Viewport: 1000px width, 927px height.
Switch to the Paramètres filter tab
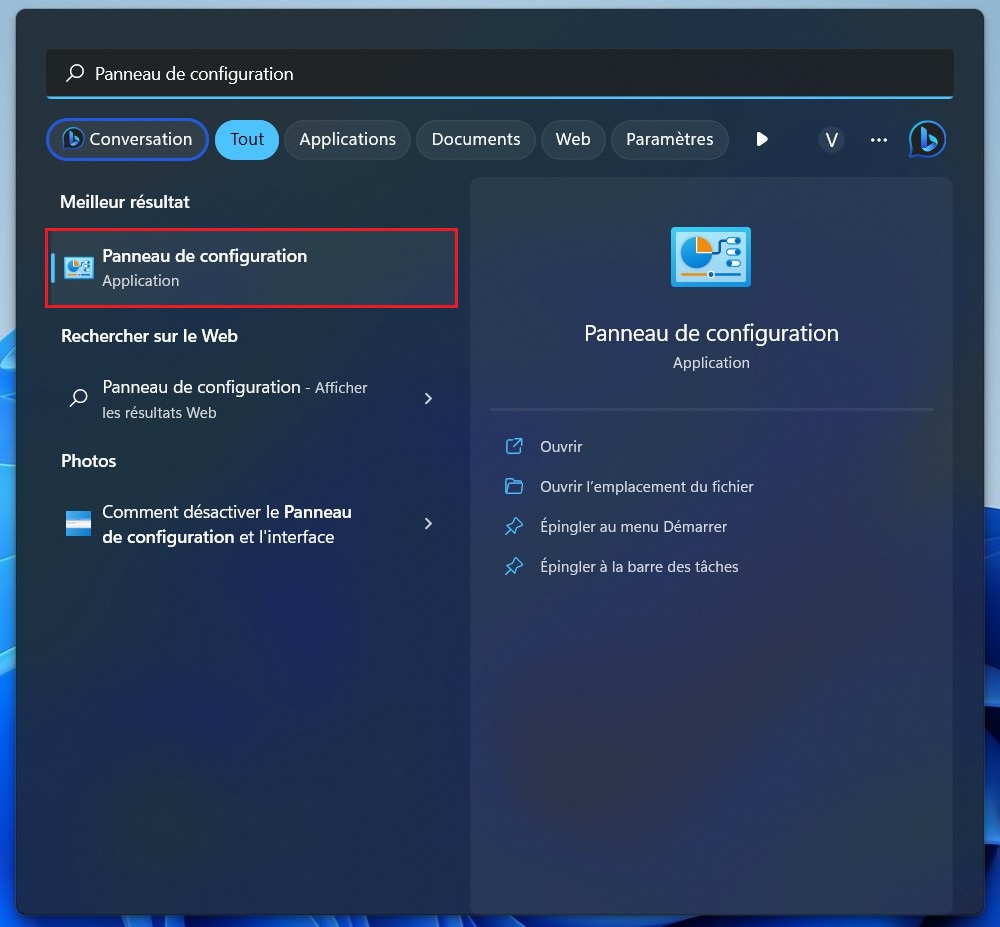click(669, 140)
